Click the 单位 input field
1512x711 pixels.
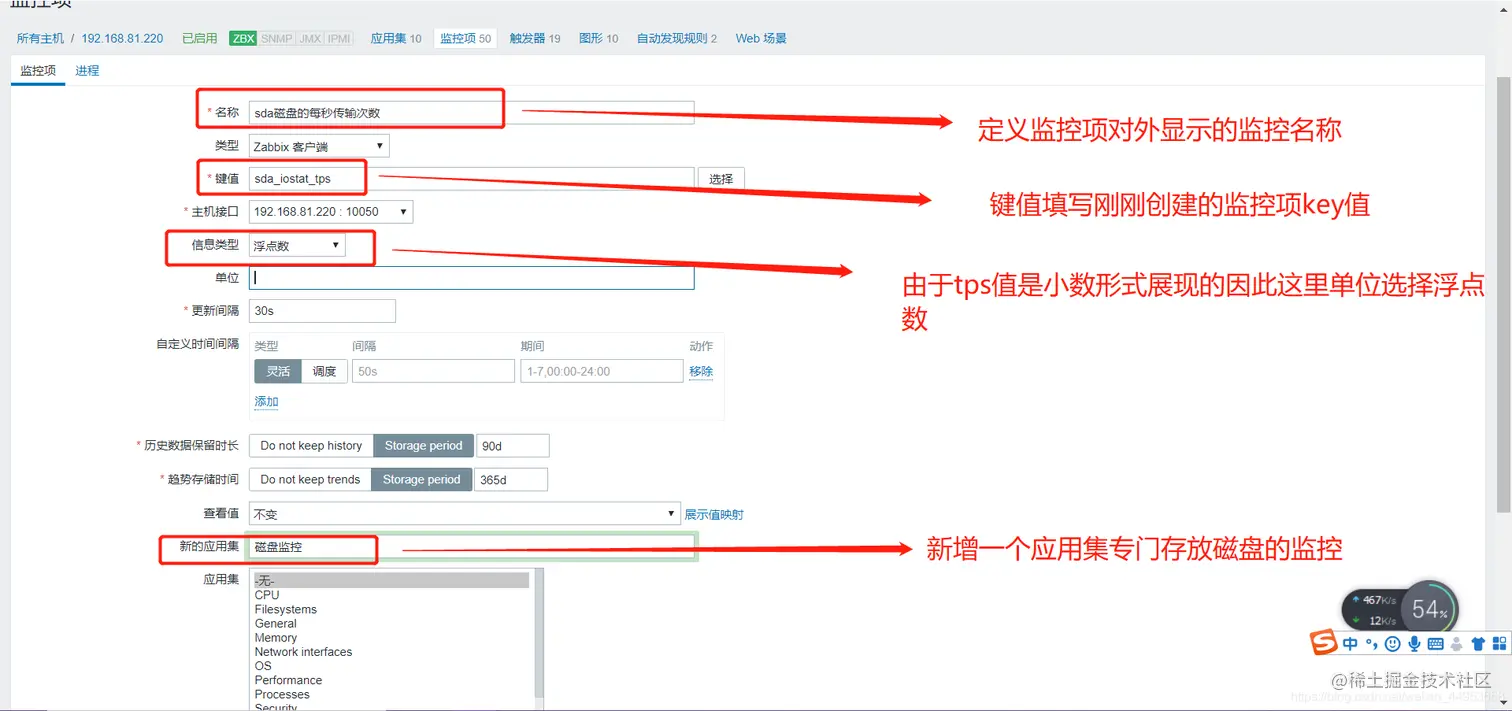(471, 278)
